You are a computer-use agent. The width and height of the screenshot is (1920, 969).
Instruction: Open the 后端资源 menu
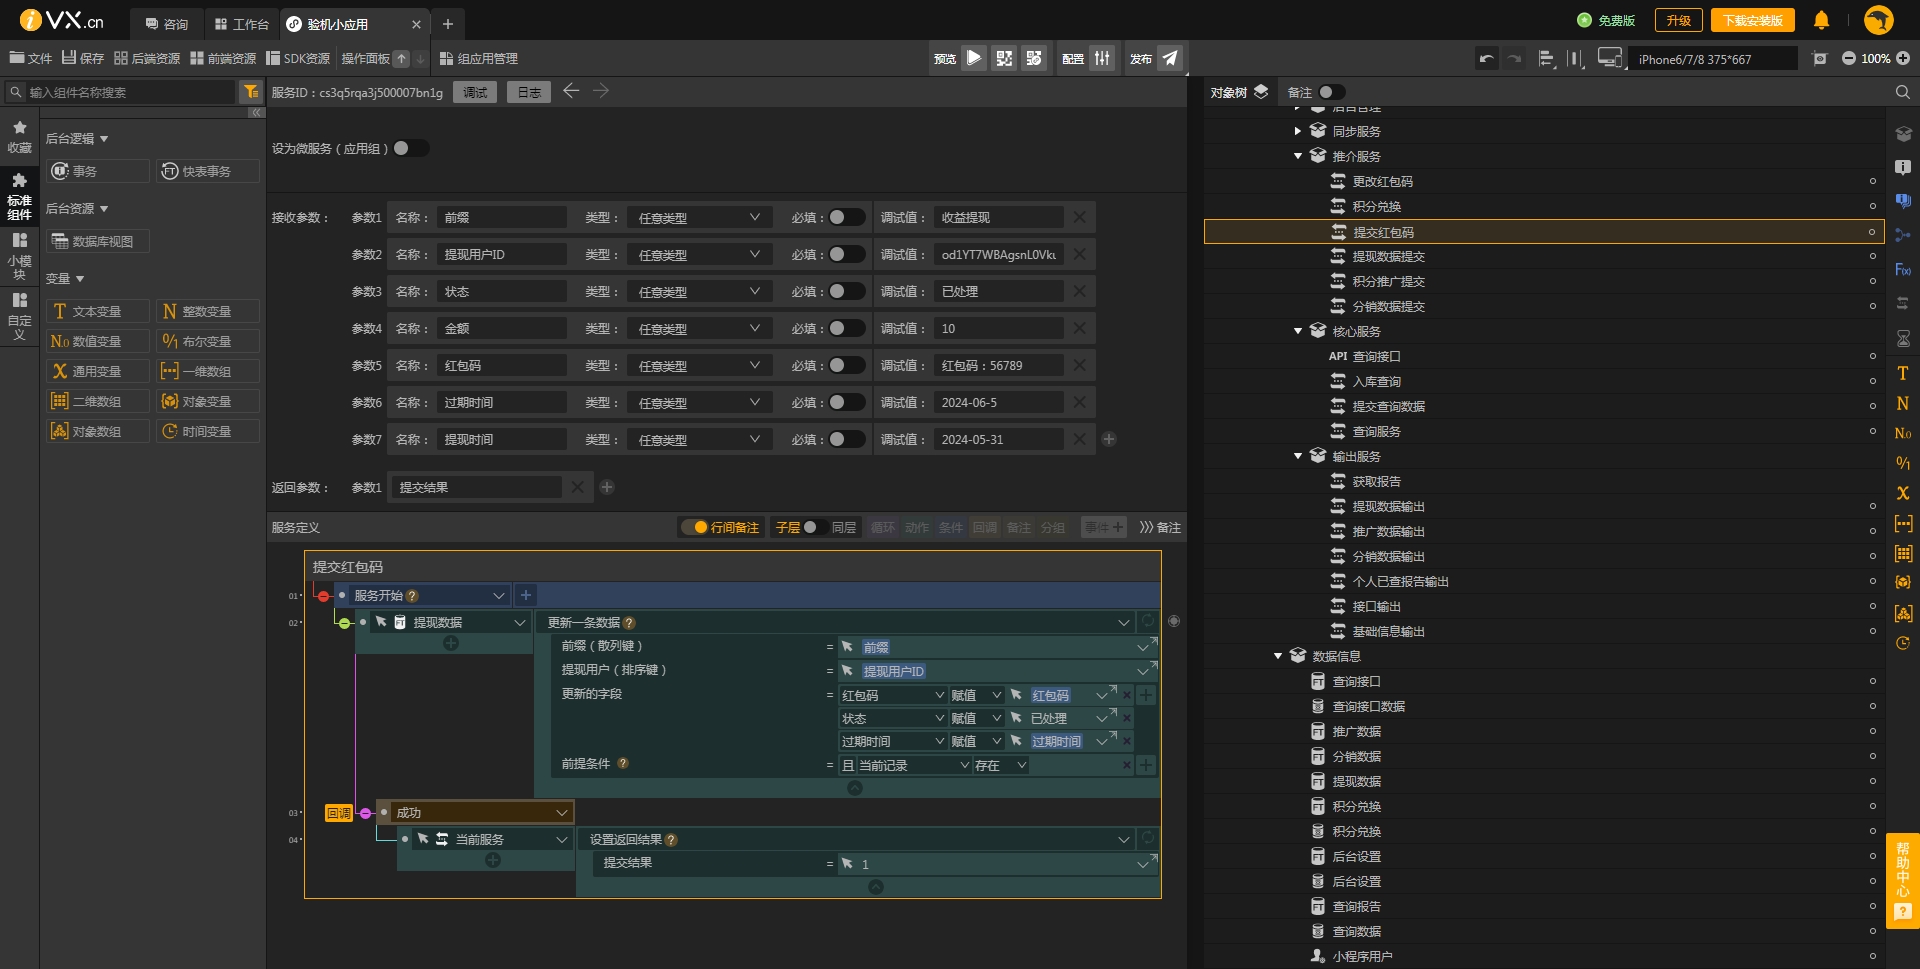click(147, 58)
